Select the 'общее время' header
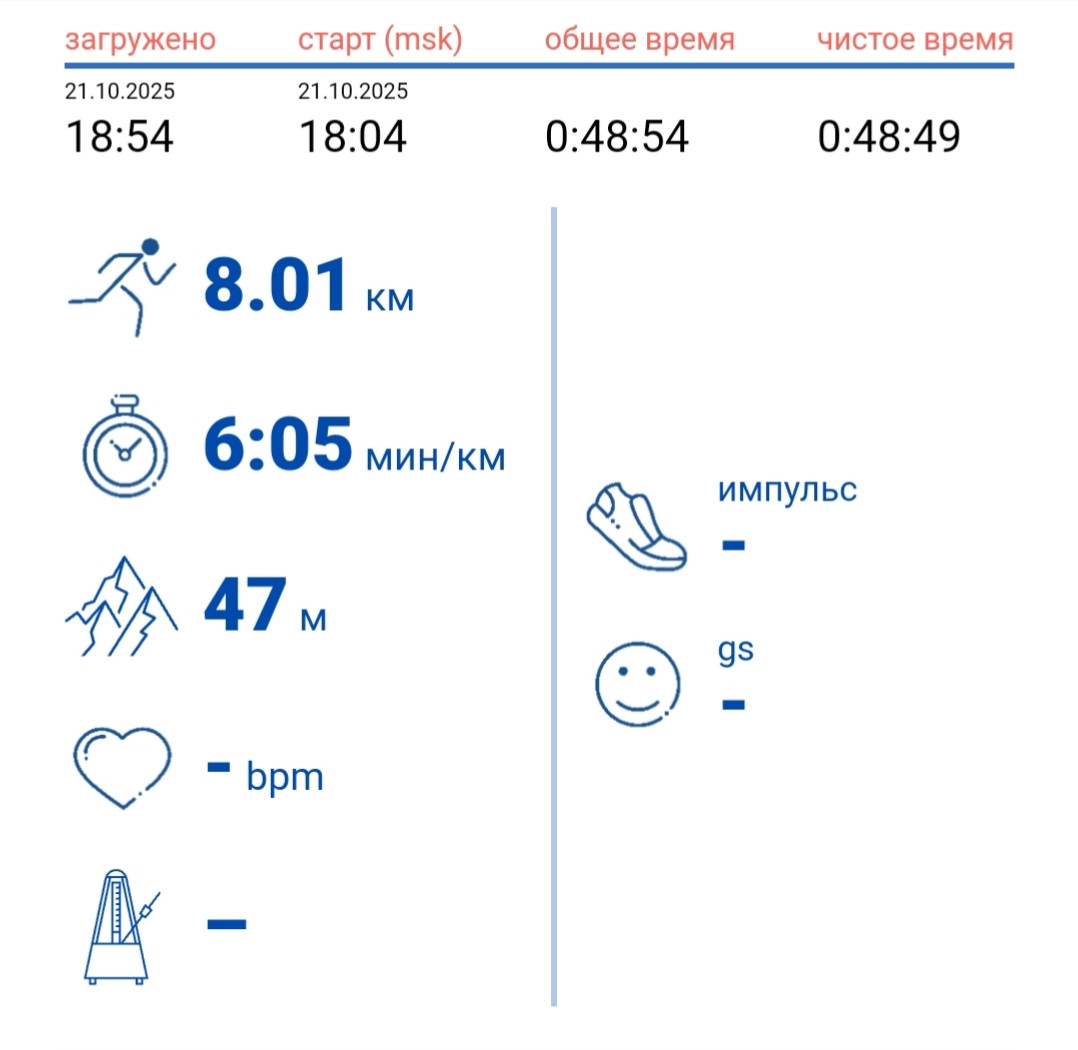1078x1050 pixels. pos(639,39)
